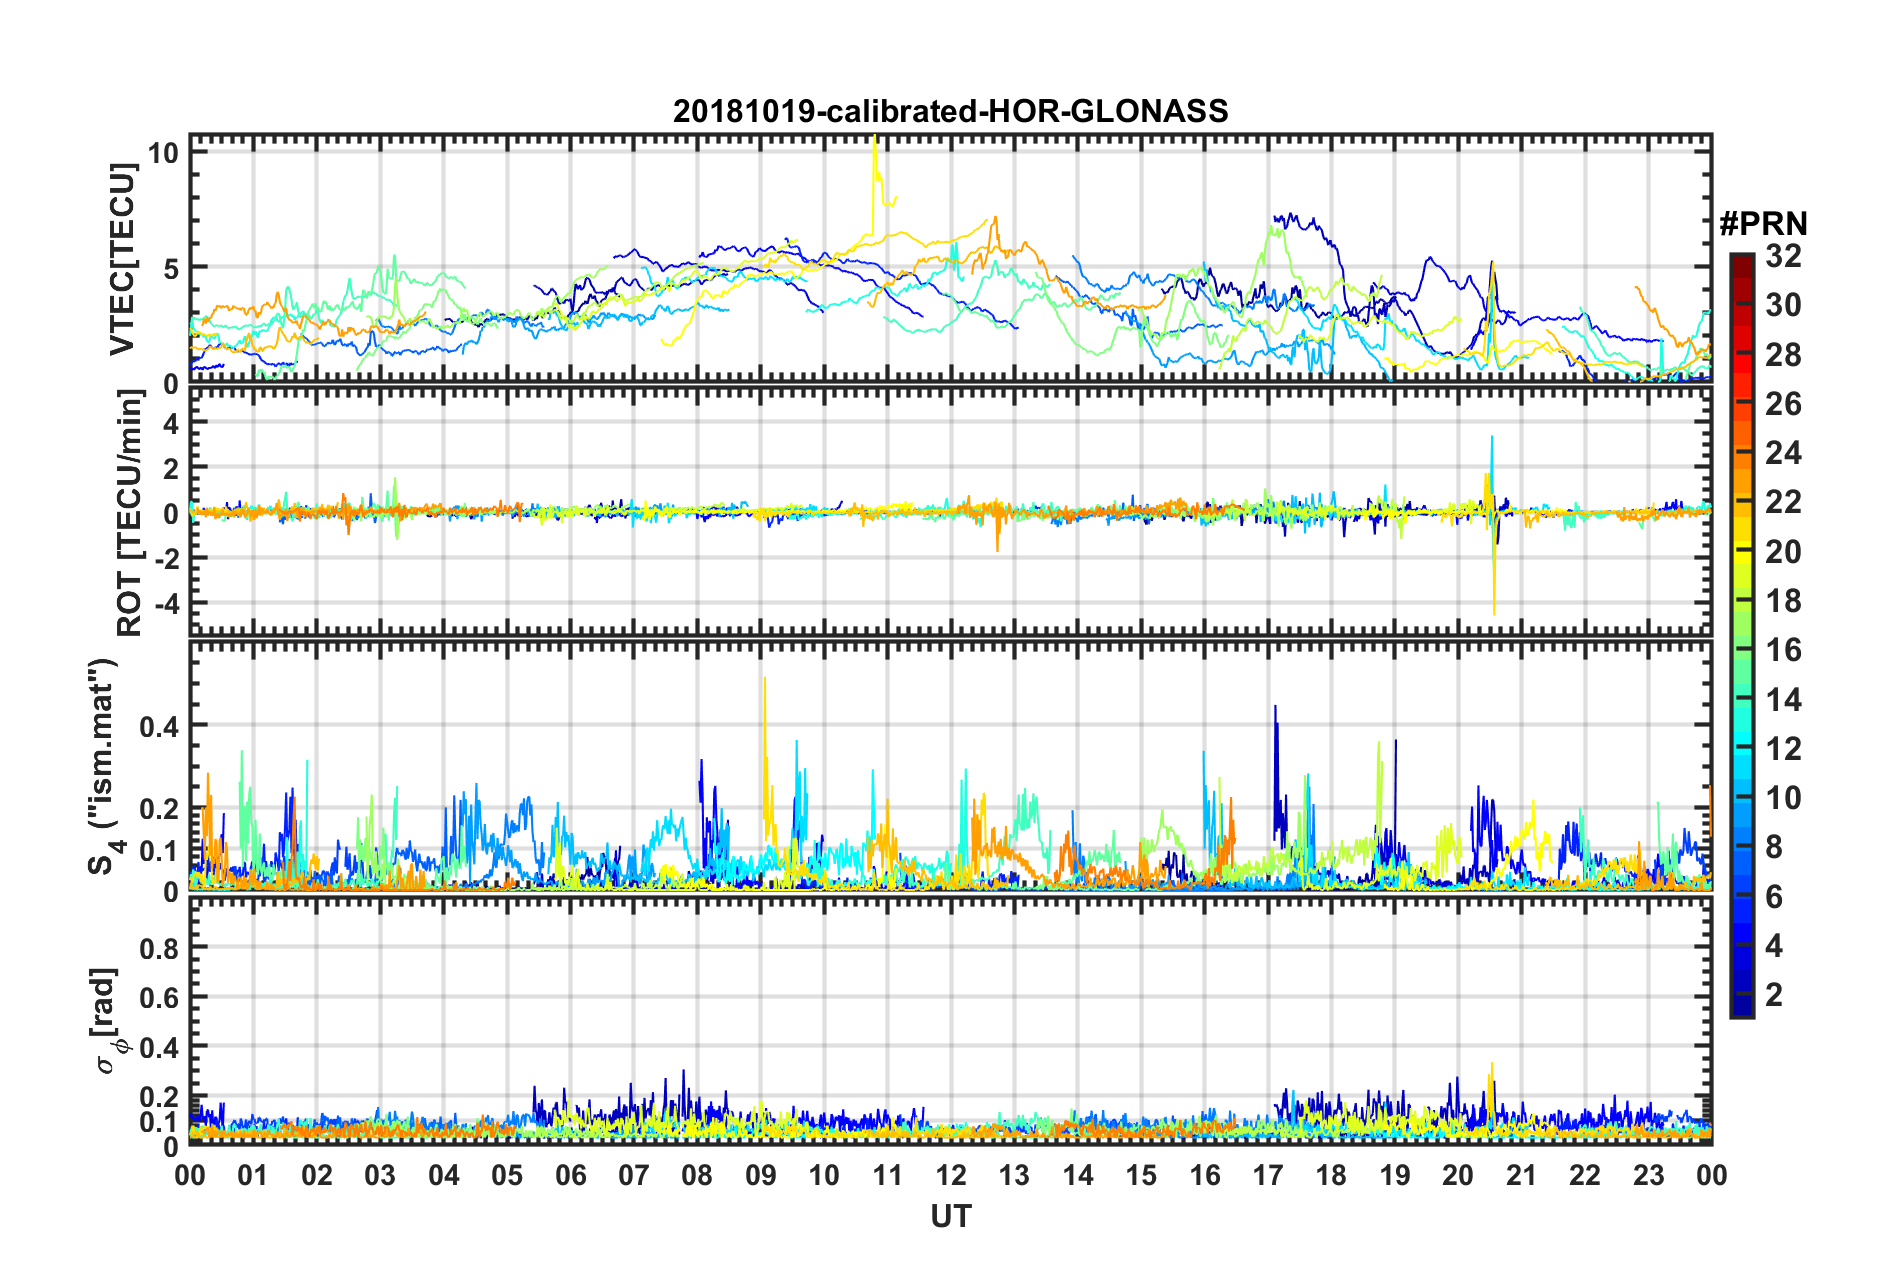Click the VTEC[TECU] y-axis label
The height and width of the screenshot is (1272, 1902).
122,260
